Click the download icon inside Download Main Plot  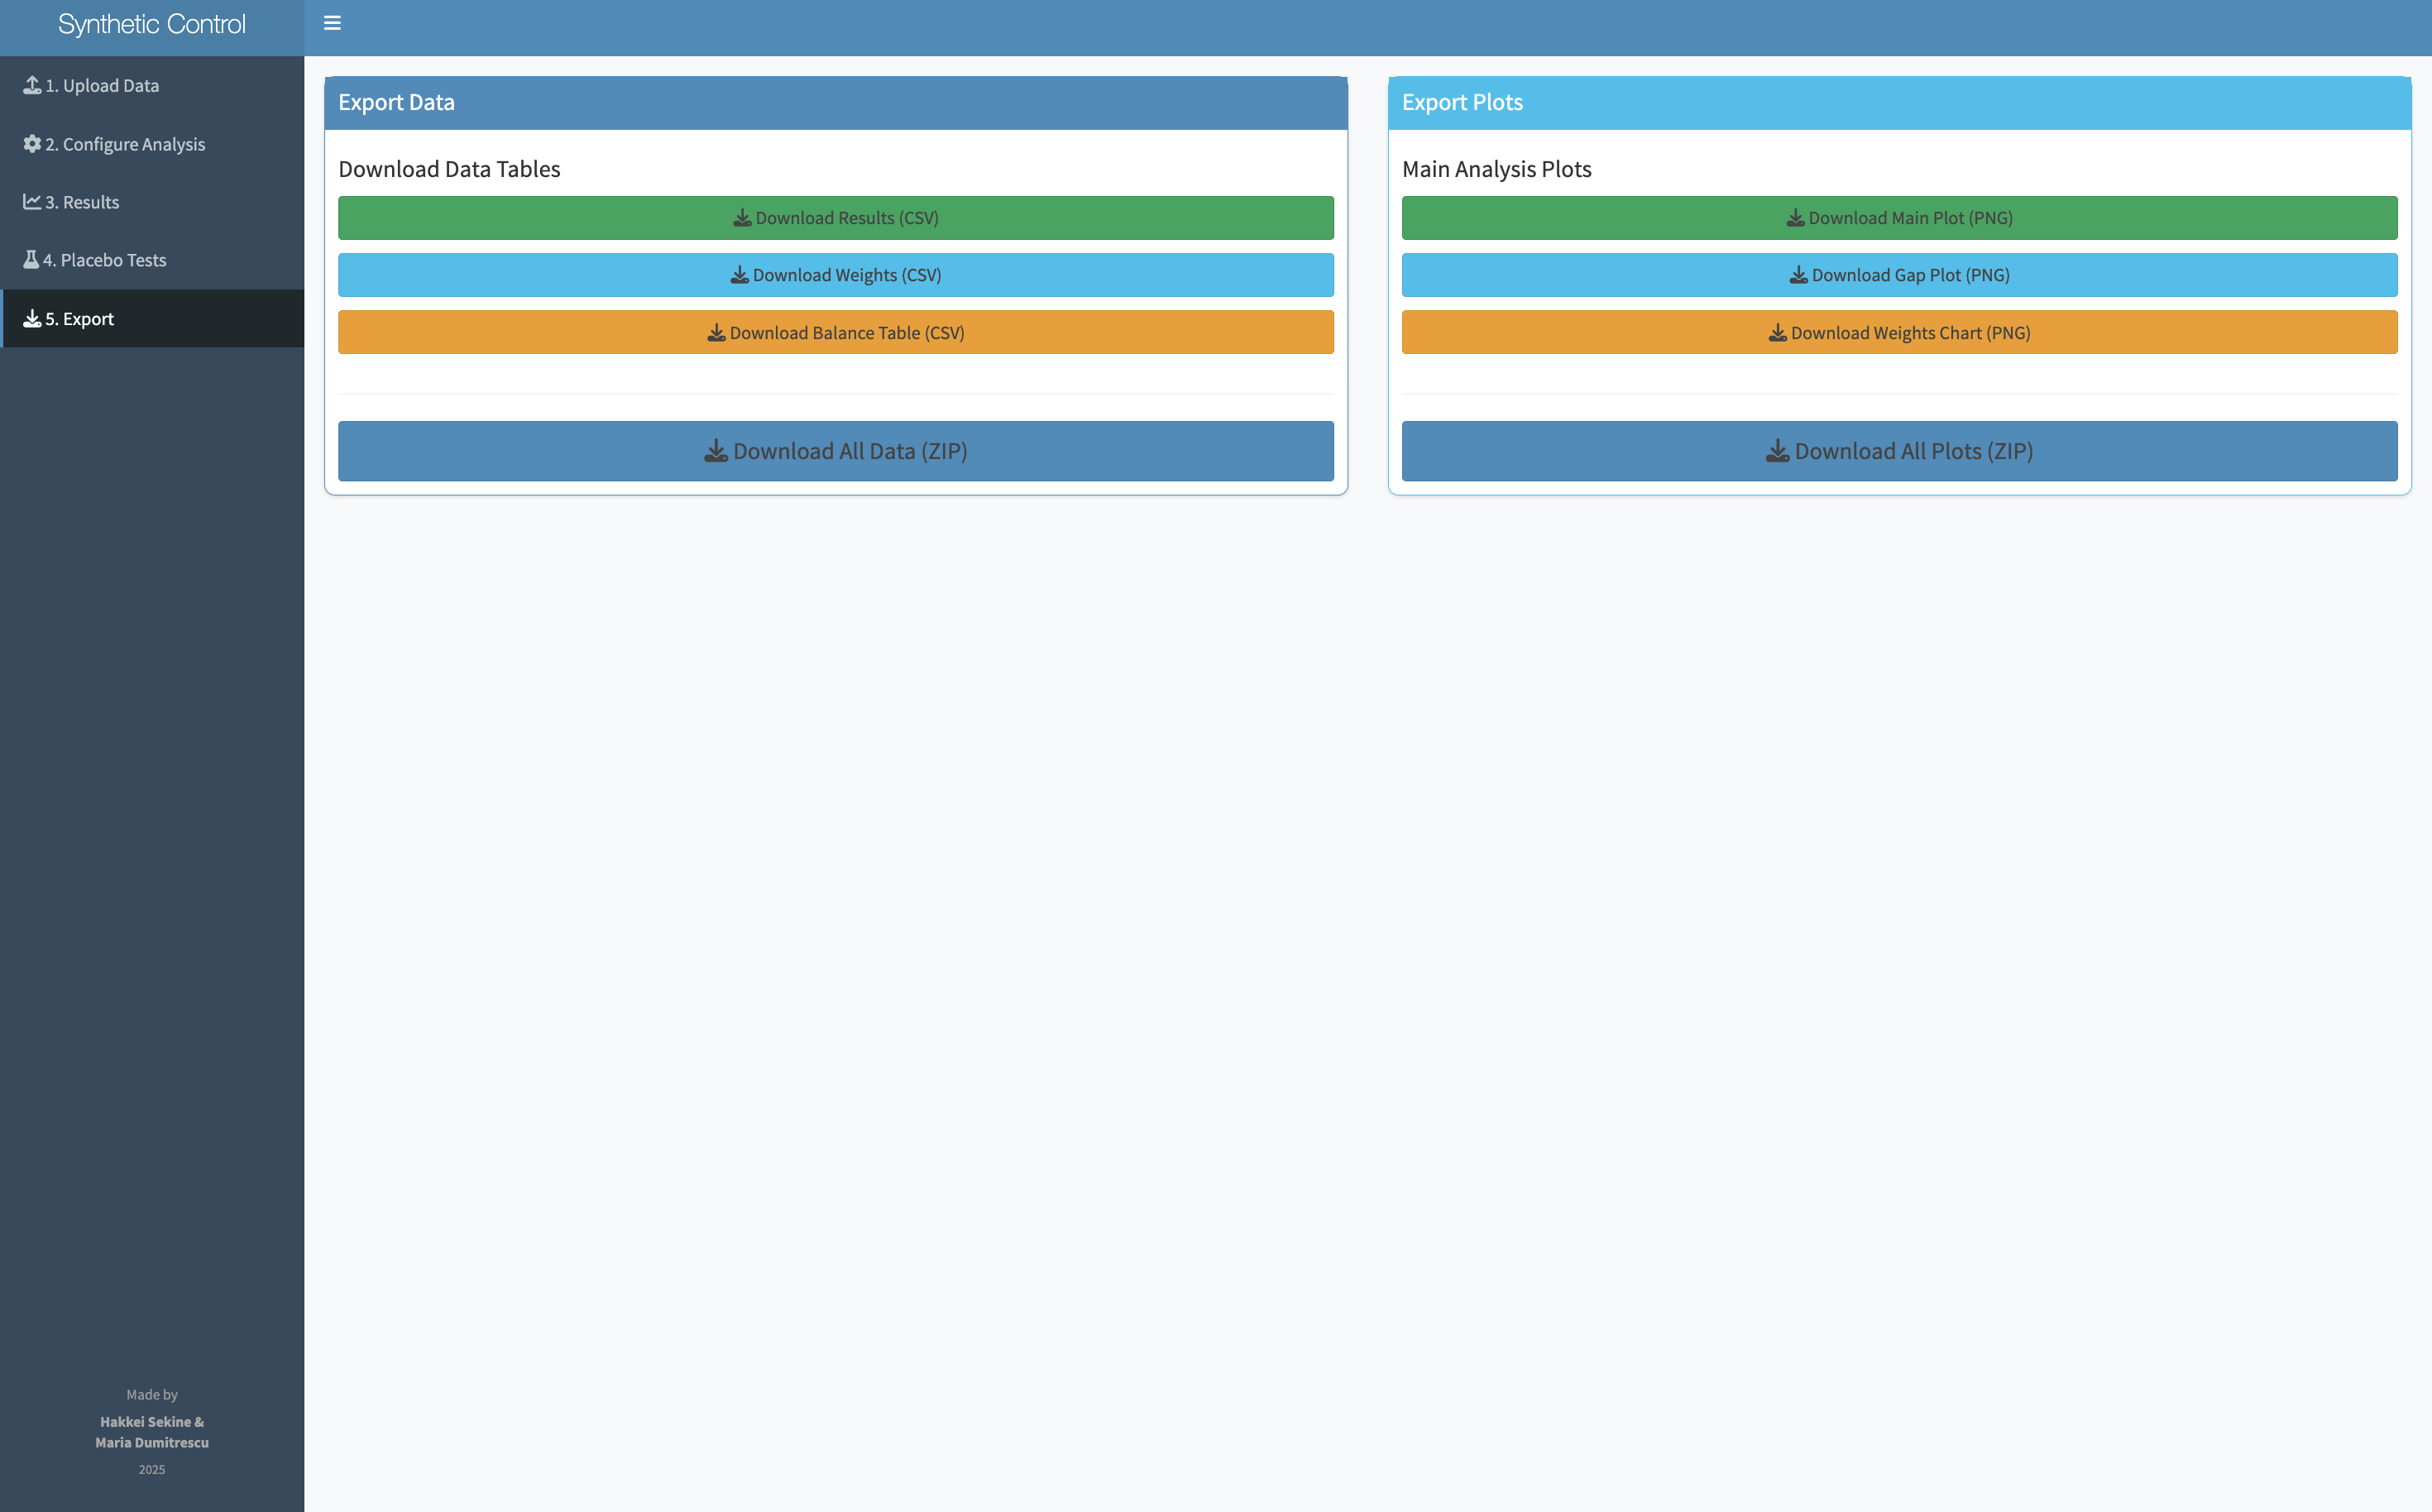tap(1795, 217)
